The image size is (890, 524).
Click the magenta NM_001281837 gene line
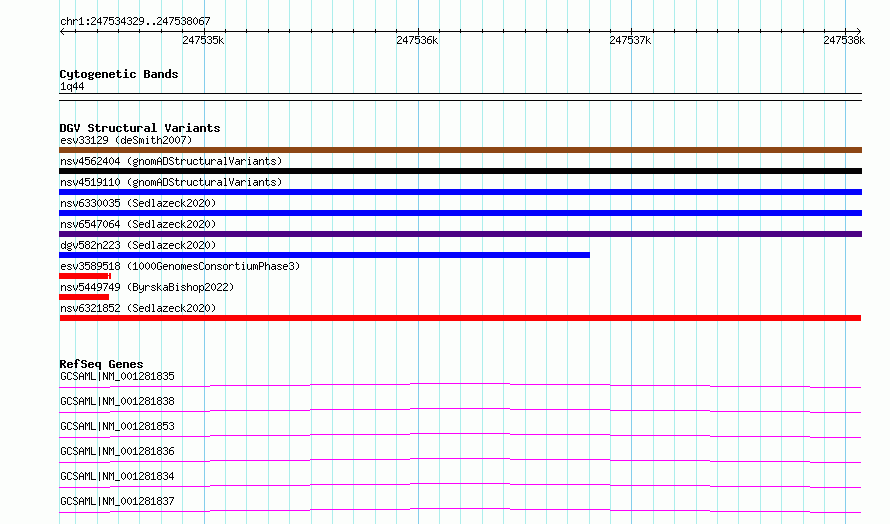click(460, 509)
